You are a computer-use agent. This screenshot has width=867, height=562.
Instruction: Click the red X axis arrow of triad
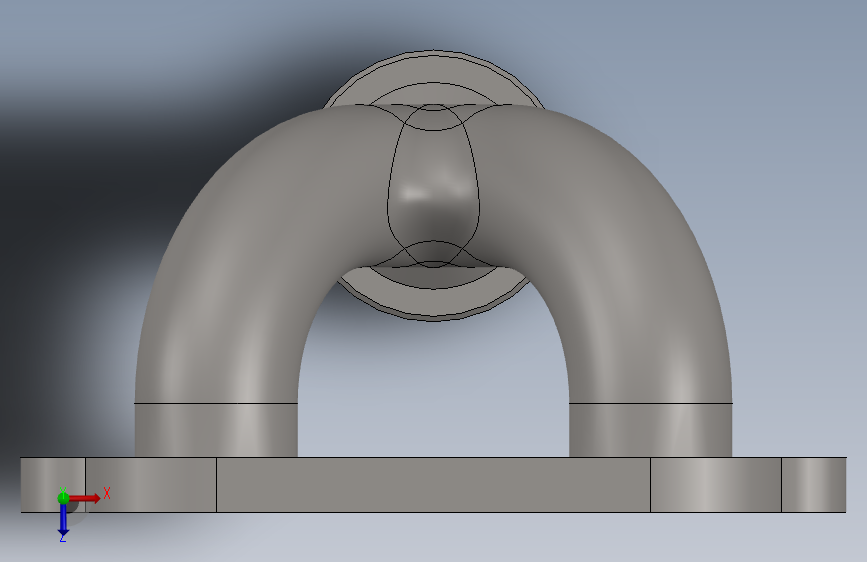point(85,498)
